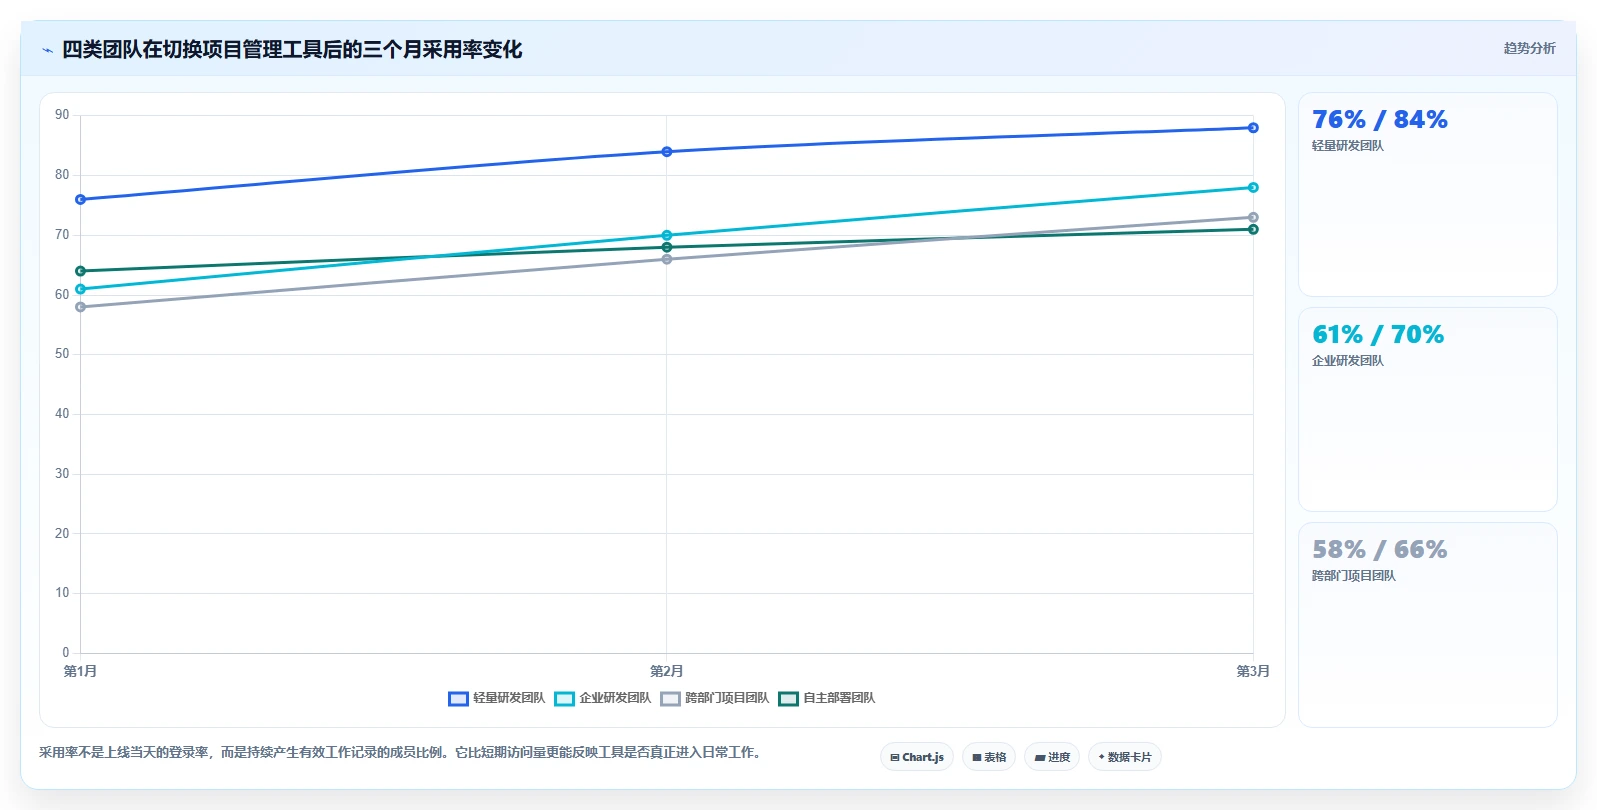This screenshot has width=1597, height=810.
Task: Select the gray 跨部门项目团队 point at 第2月
Action: coord(667,259)
